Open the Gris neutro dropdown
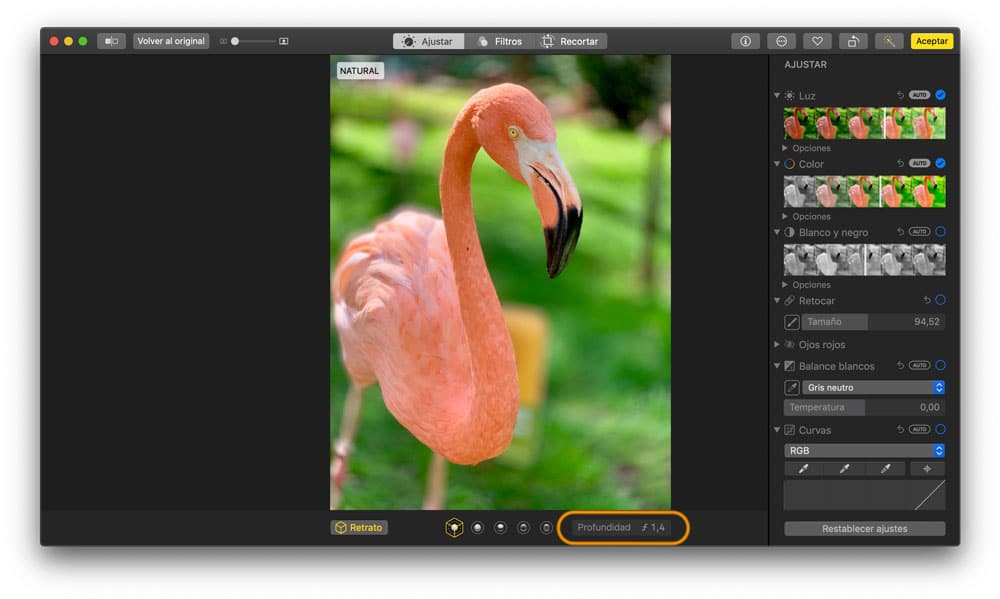Screen dimensions: 1000x599 pyautogui.click(x=873, y=387)
